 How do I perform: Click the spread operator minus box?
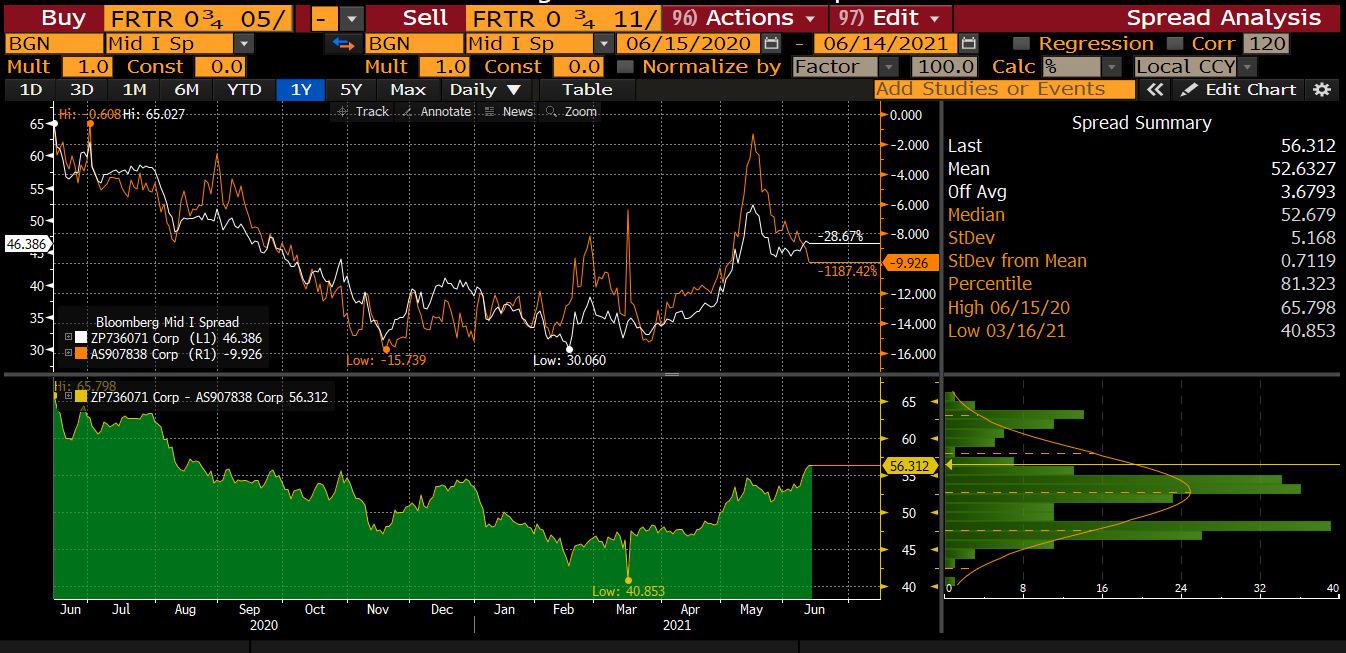point(323,18)
